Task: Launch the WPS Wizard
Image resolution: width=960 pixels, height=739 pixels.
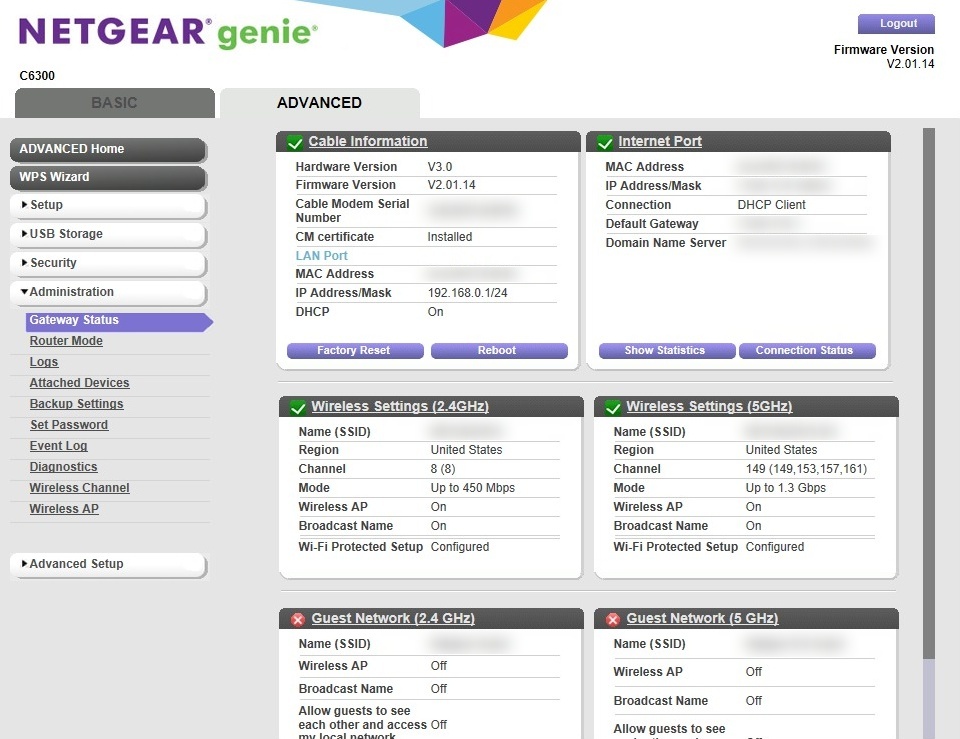Action: point(108,177)
